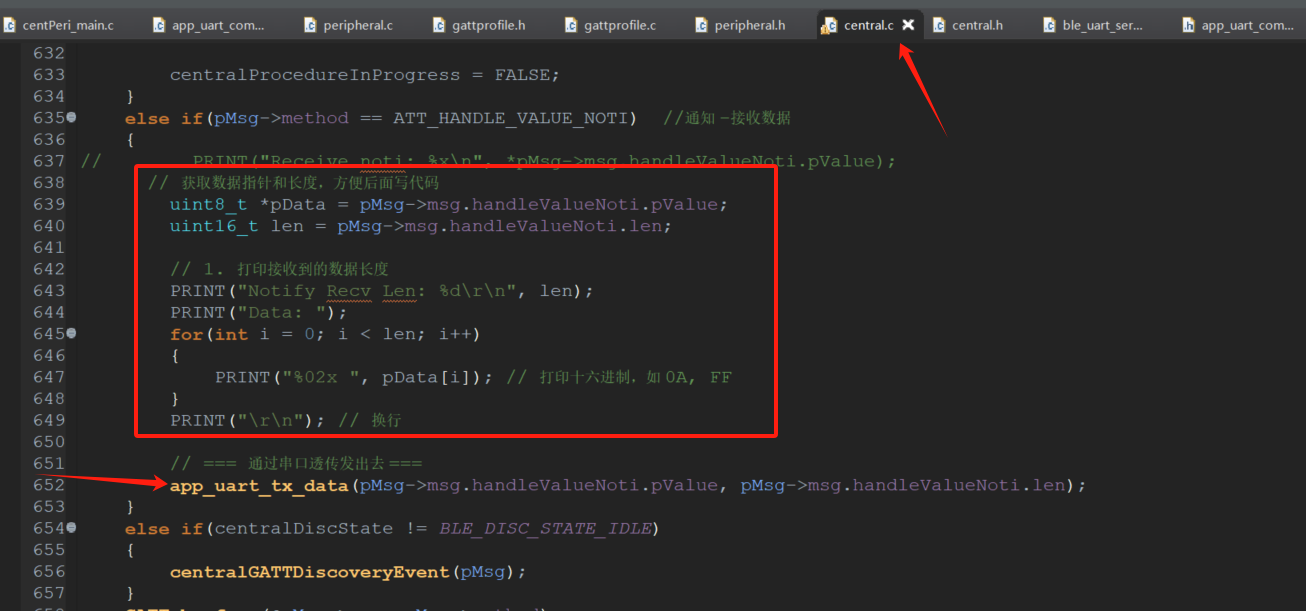Switch to the centPeri_main.c editor tab

(x=58, y=25)
